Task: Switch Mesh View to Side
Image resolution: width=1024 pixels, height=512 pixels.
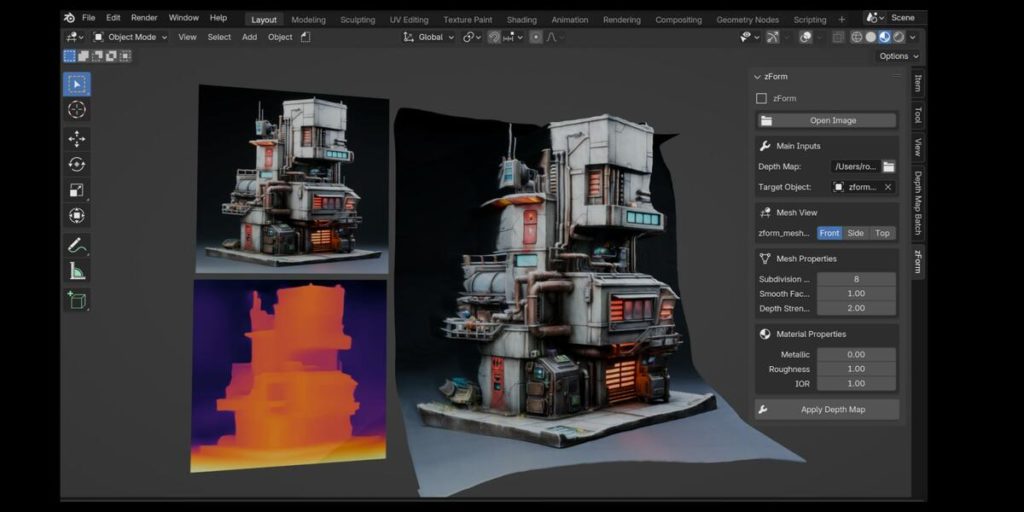Action: [x=855, y=233]
